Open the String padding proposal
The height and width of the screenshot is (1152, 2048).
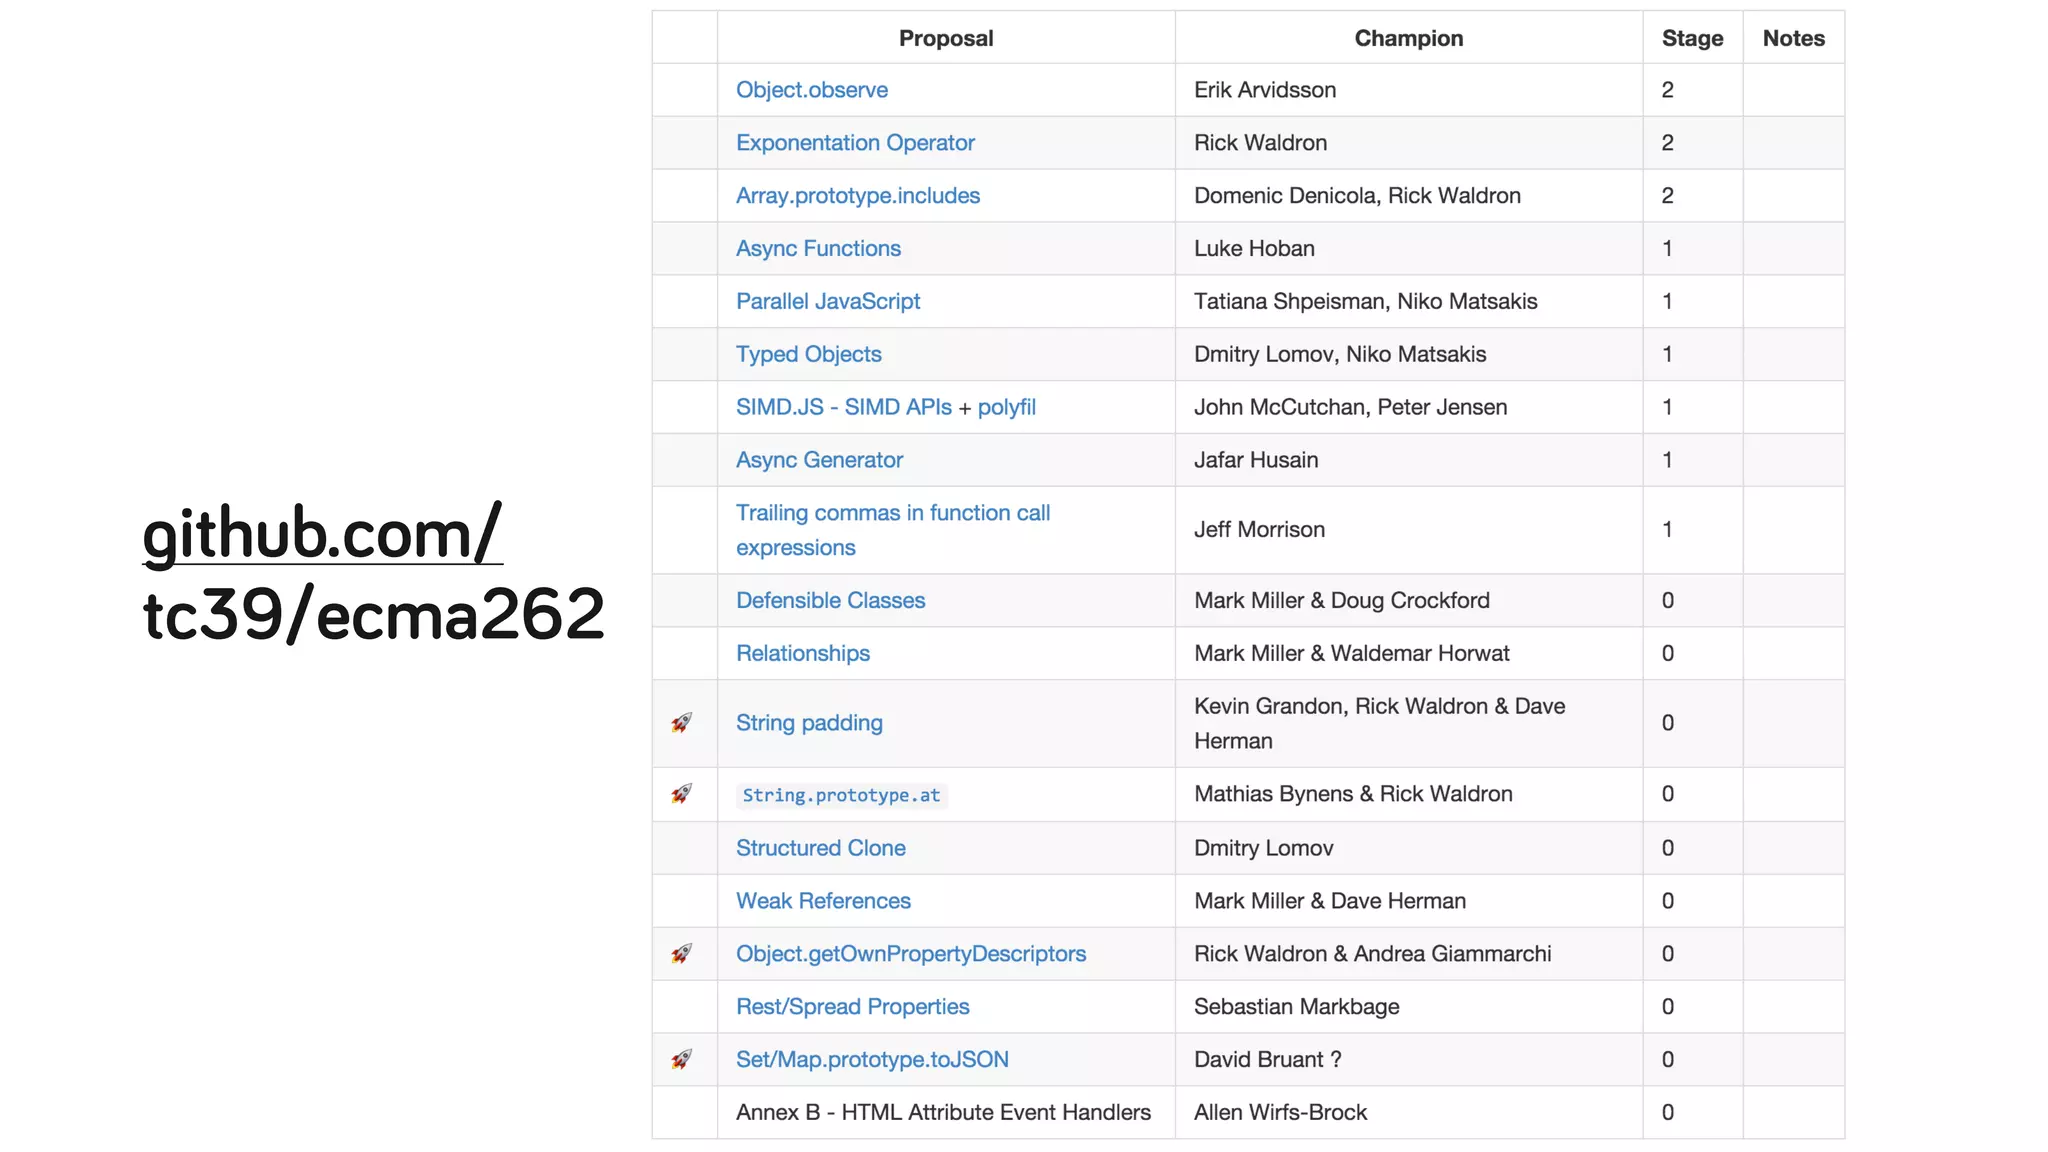809,723
